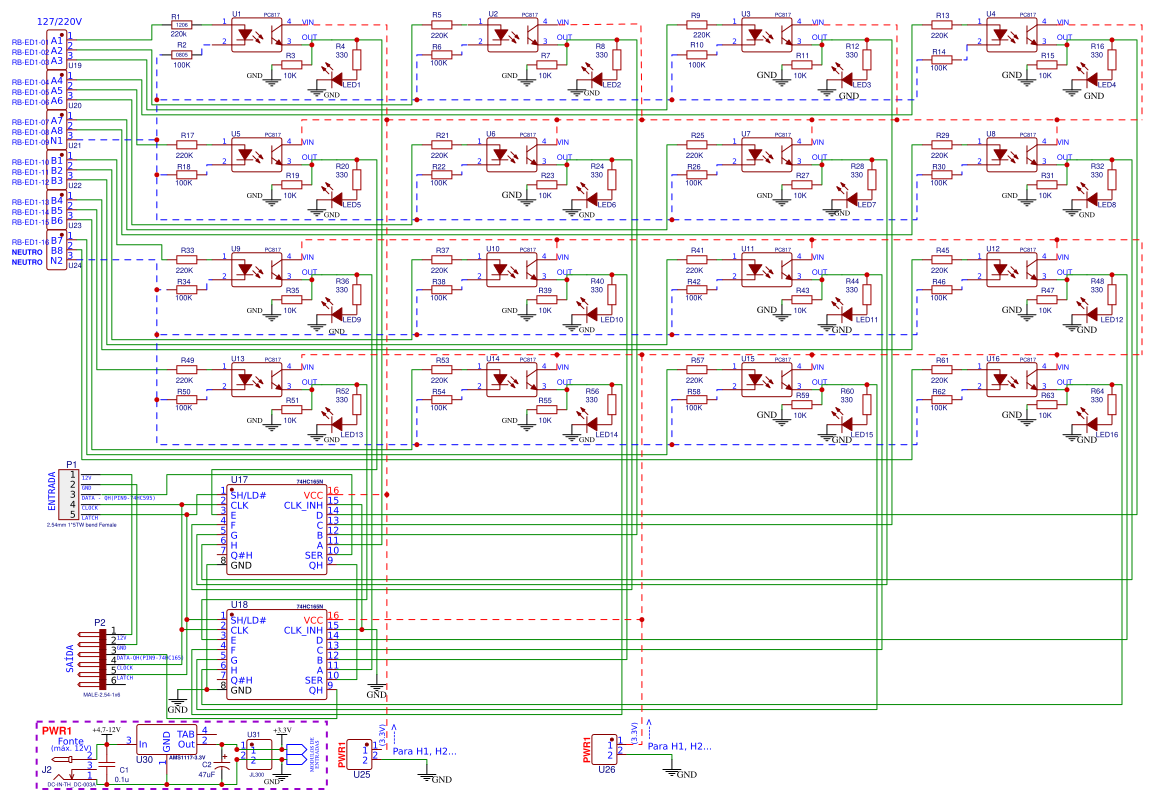Select the U14 optocoupler symbol
This screenshot has width=1152, height=799.
pos(512,380)
